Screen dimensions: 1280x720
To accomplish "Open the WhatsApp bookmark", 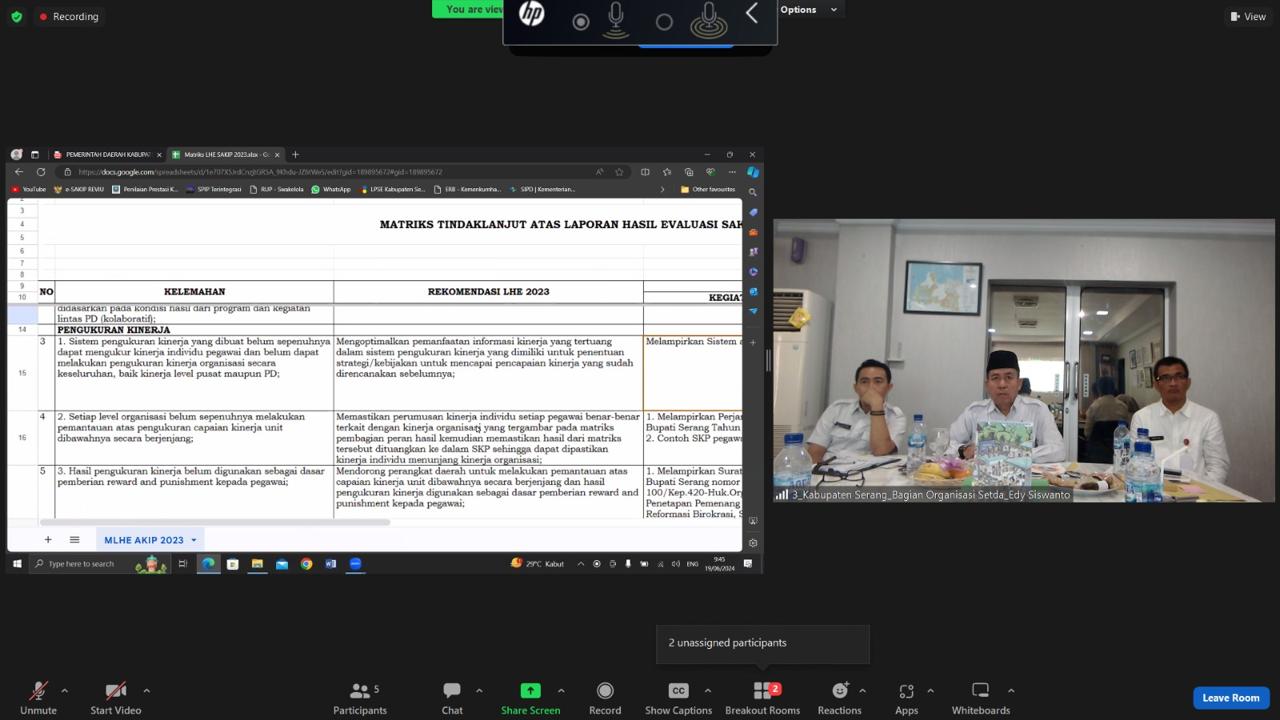I will point(331,189).
